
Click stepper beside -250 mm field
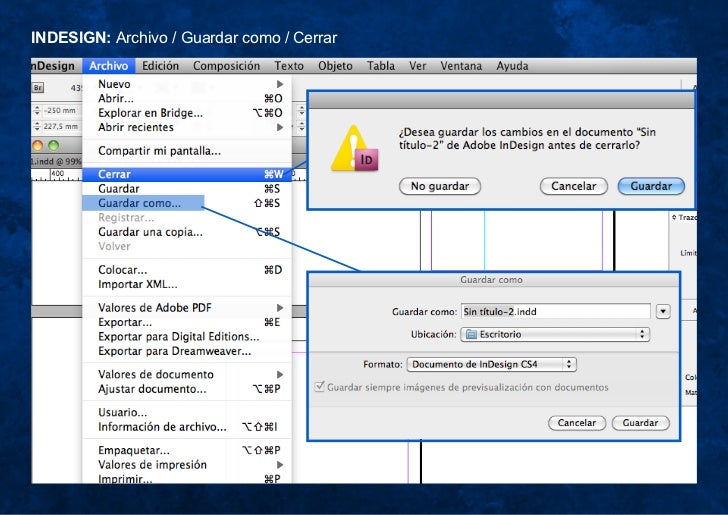37,111
